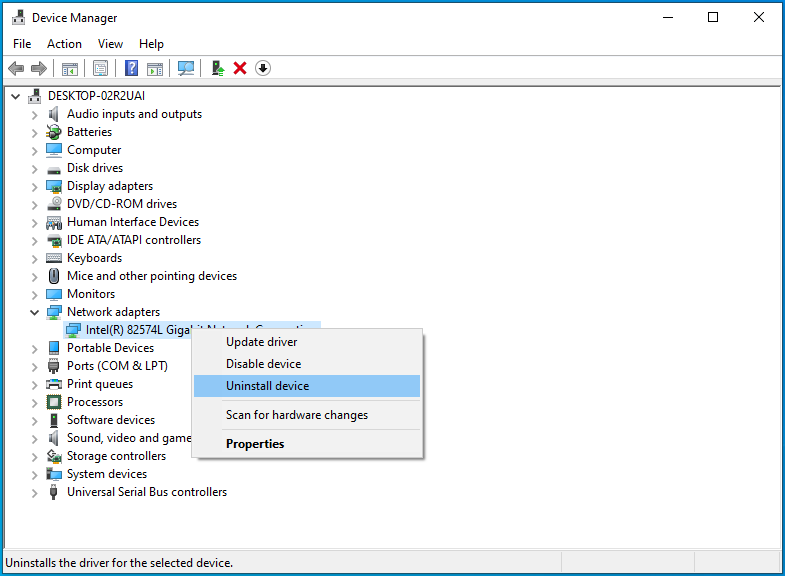The image size is (785, 576).
Task: Click the Properties toolbar icon
Action: point(100,69)
